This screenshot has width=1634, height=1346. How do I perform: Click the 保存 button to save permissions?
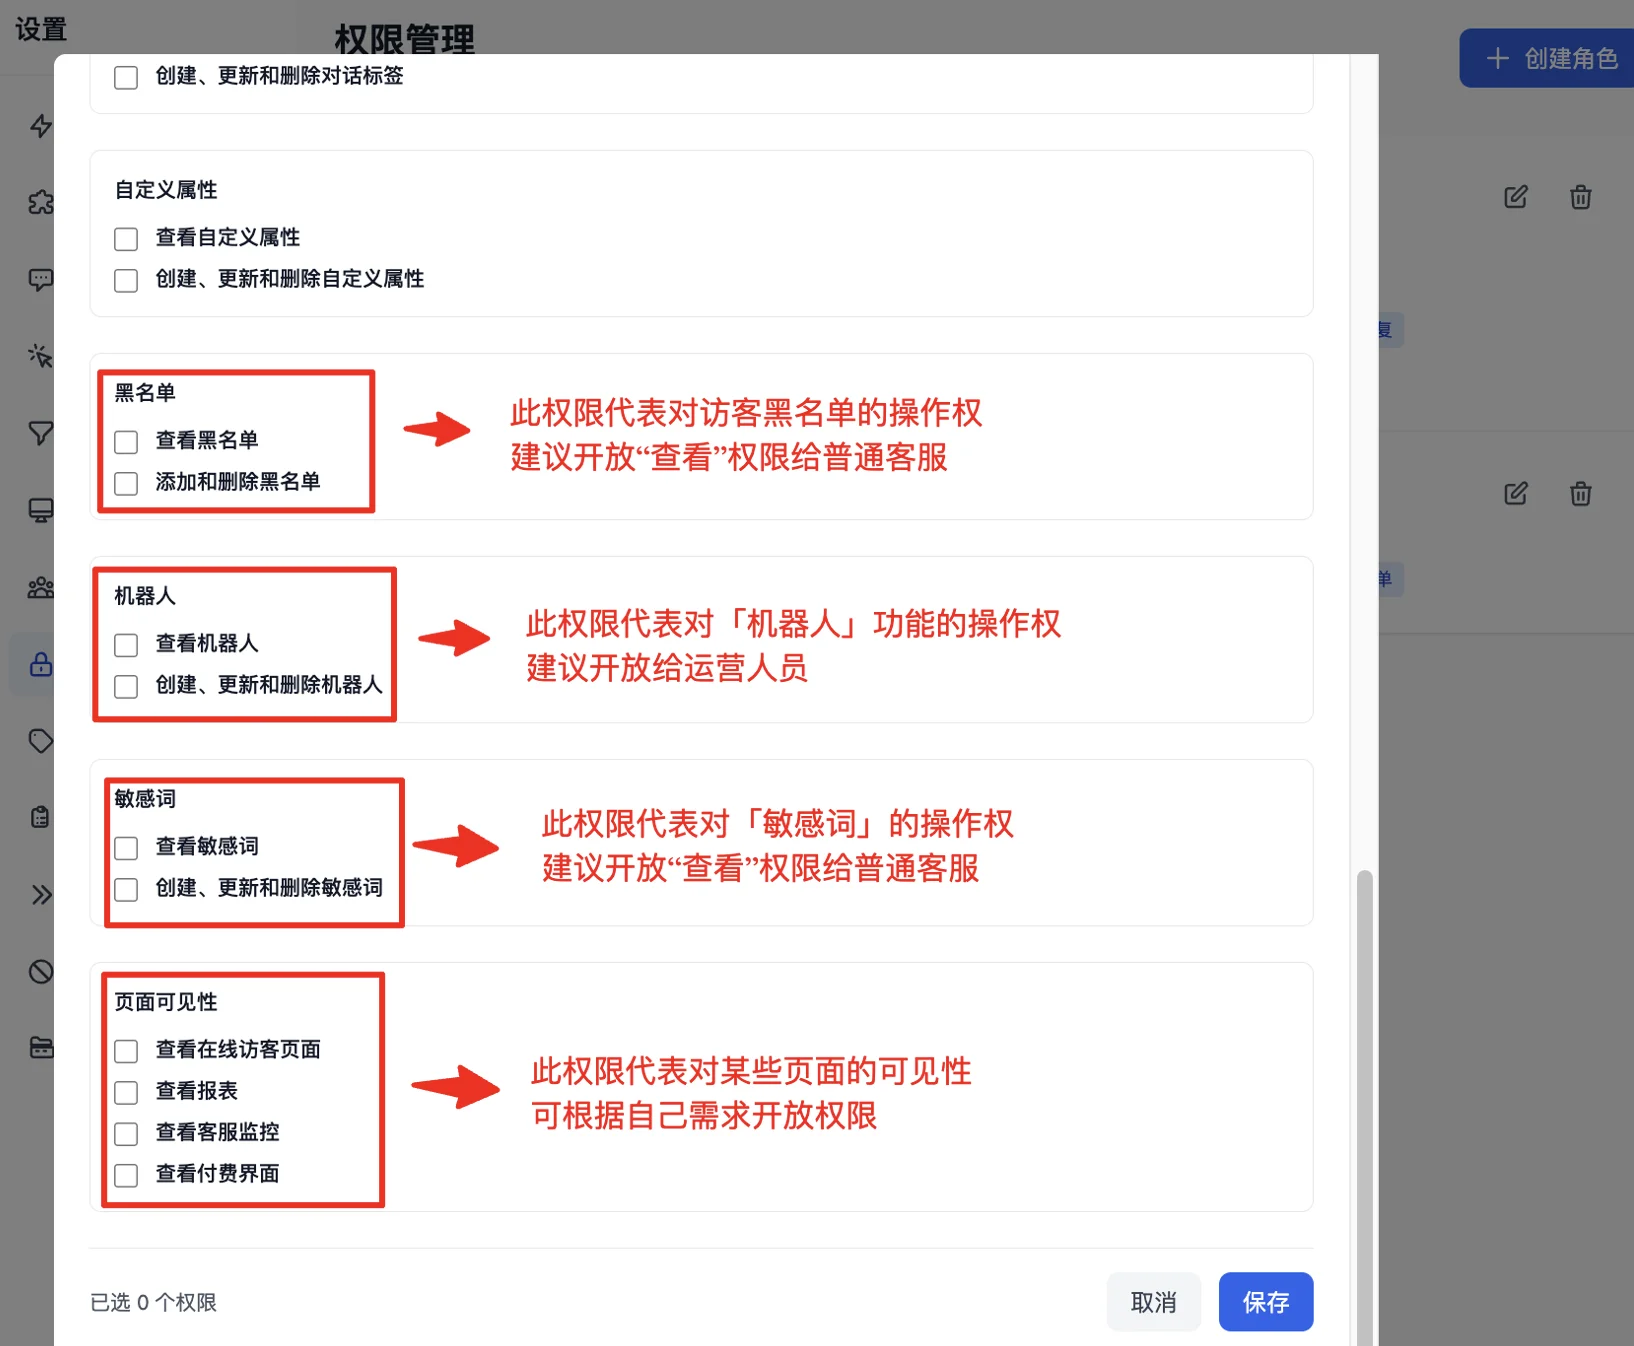pos(1266,1302)
